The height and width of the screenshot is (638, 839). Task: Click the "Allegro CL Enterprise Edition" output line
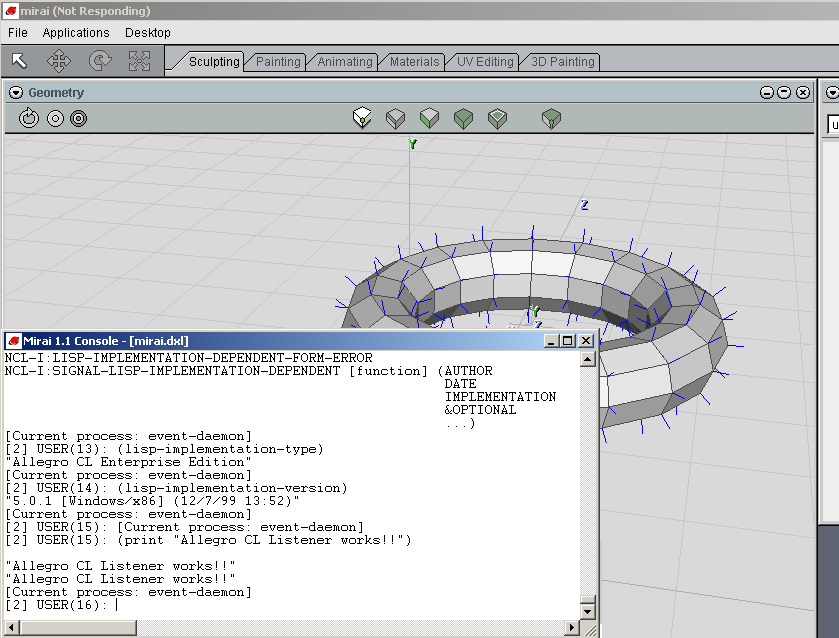coord(128,462)
